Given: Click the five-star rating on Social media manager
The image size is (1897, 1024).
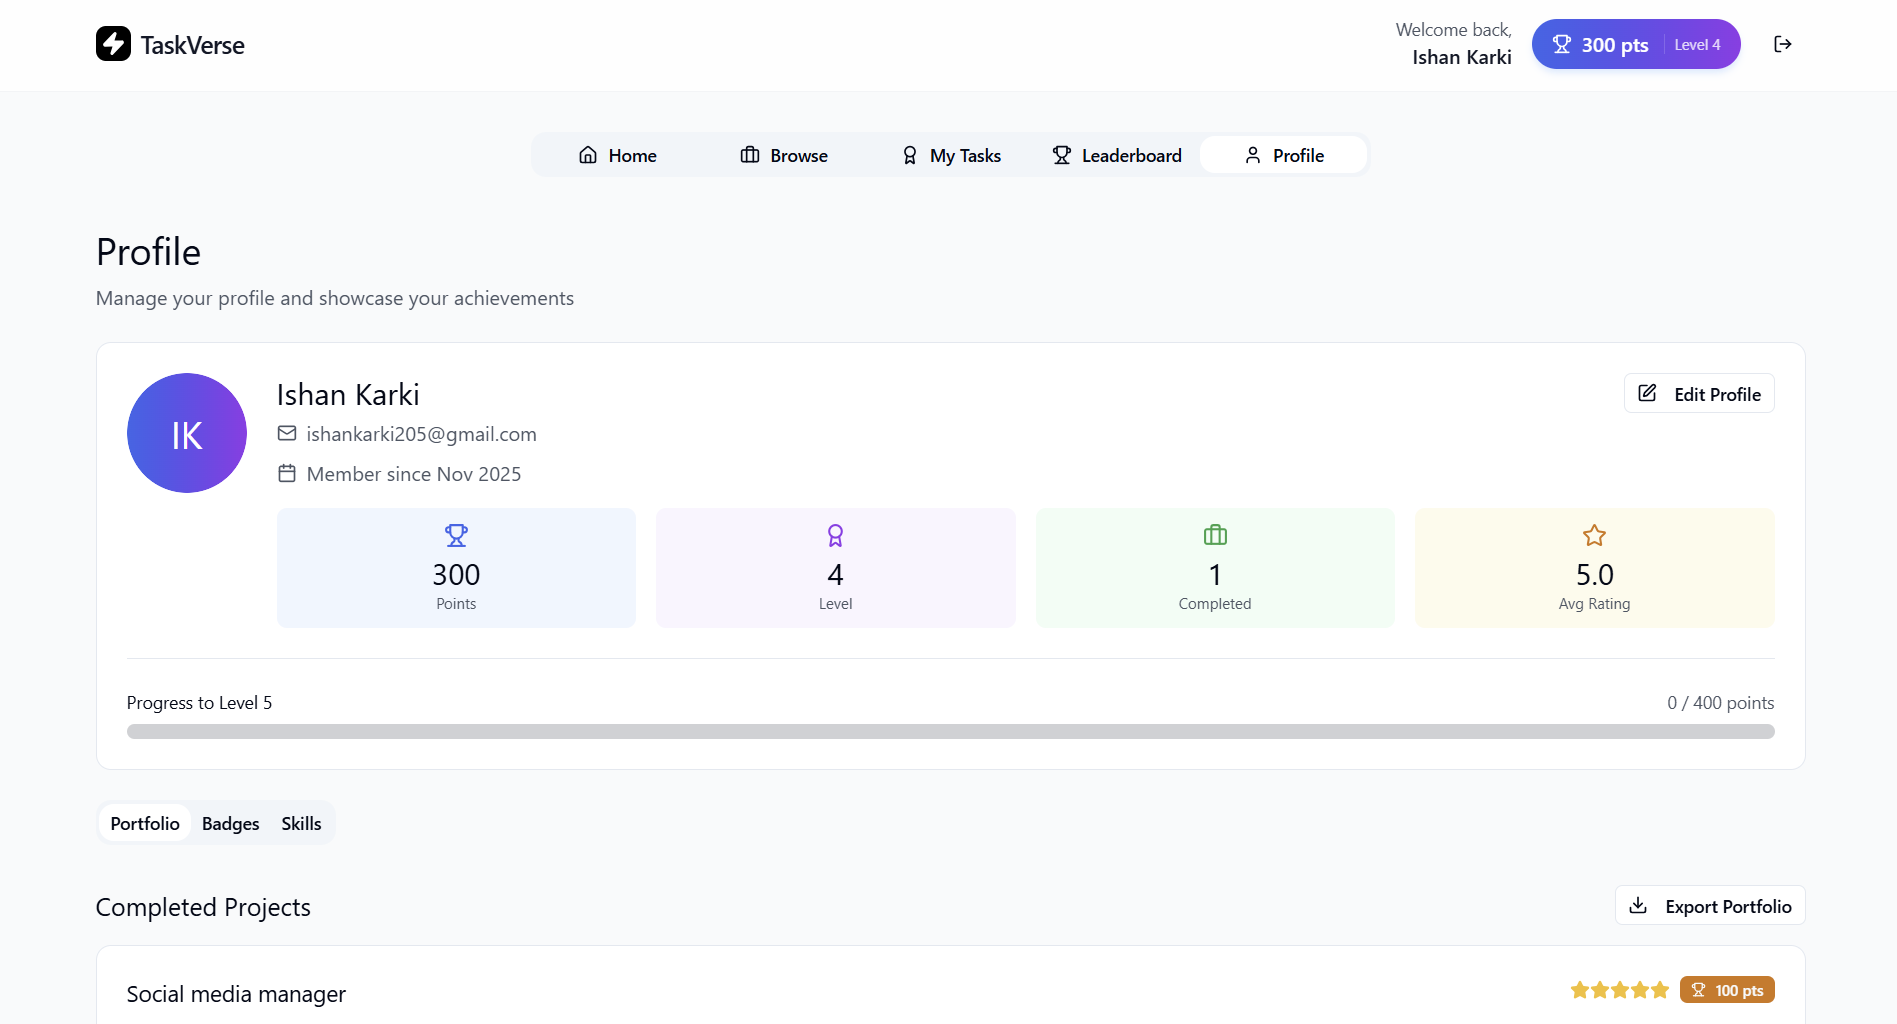Looking at the screenshot, I should pos(1619,990).
